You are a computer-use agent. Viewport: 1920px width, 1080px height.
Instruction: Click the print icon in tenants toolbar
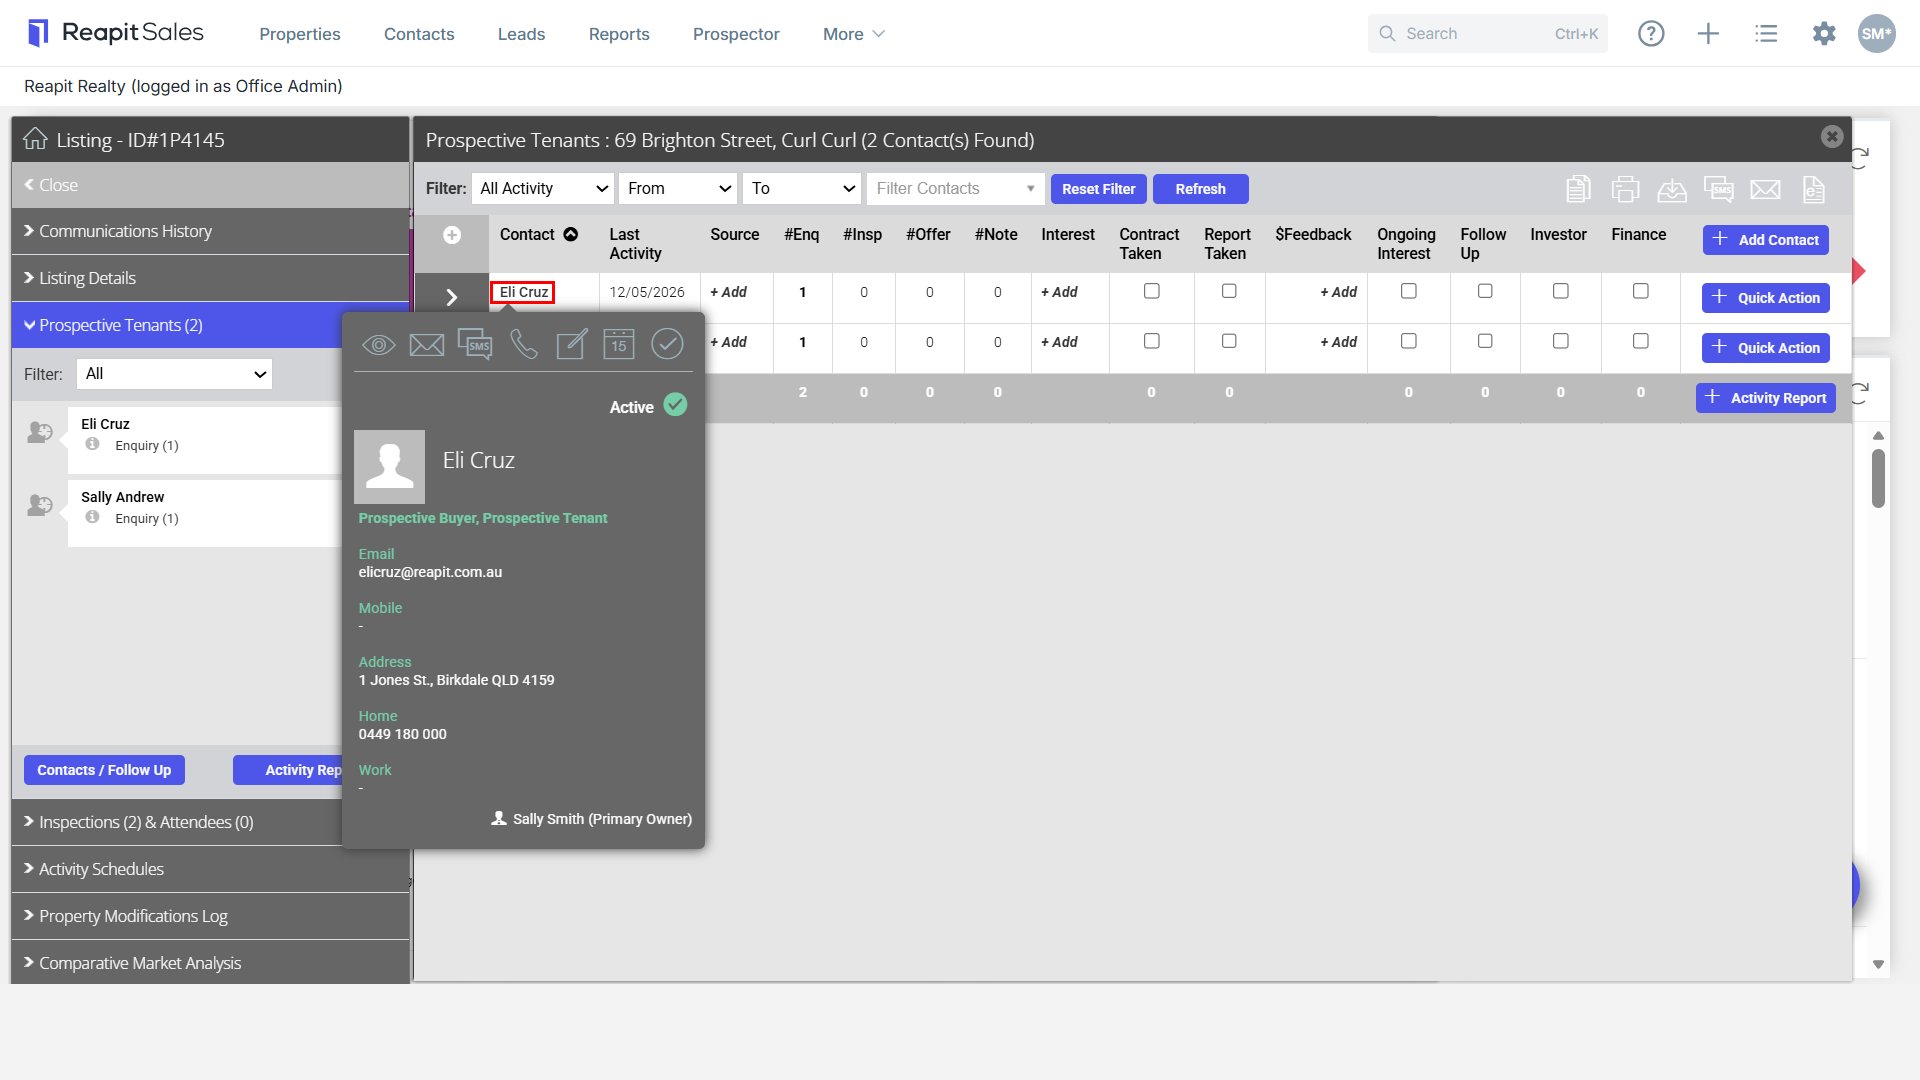pos(1626,189)
